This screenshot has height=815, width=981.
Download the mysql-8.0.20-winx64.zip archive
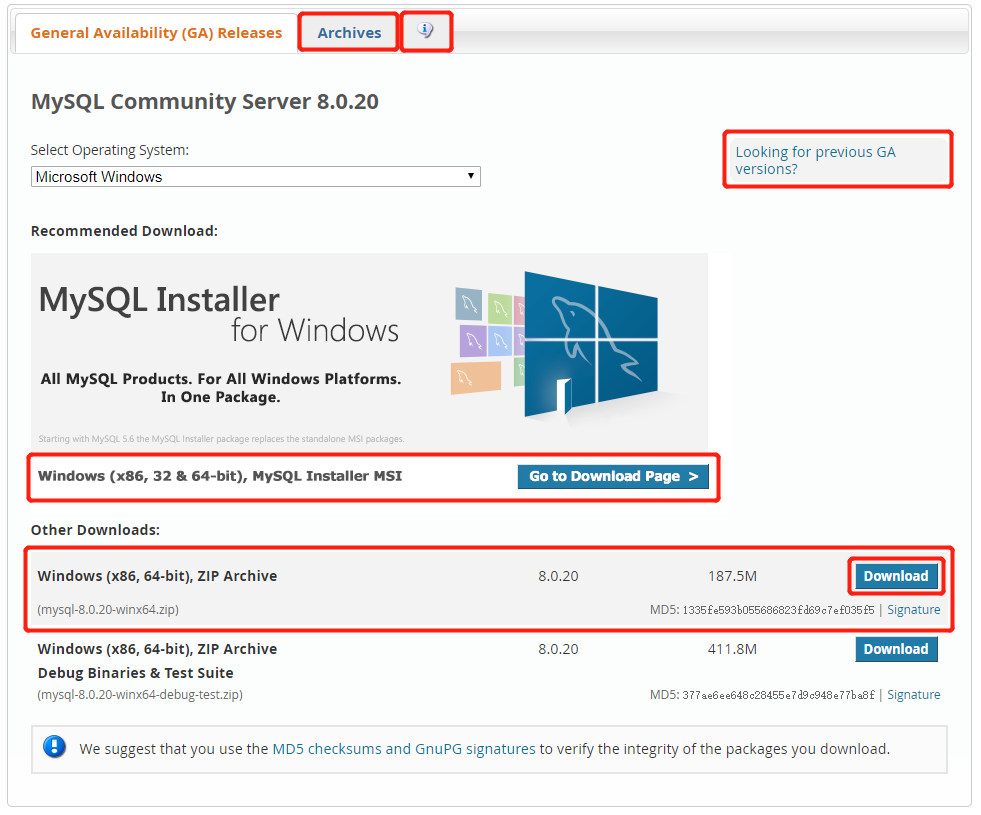pos(896,576)
